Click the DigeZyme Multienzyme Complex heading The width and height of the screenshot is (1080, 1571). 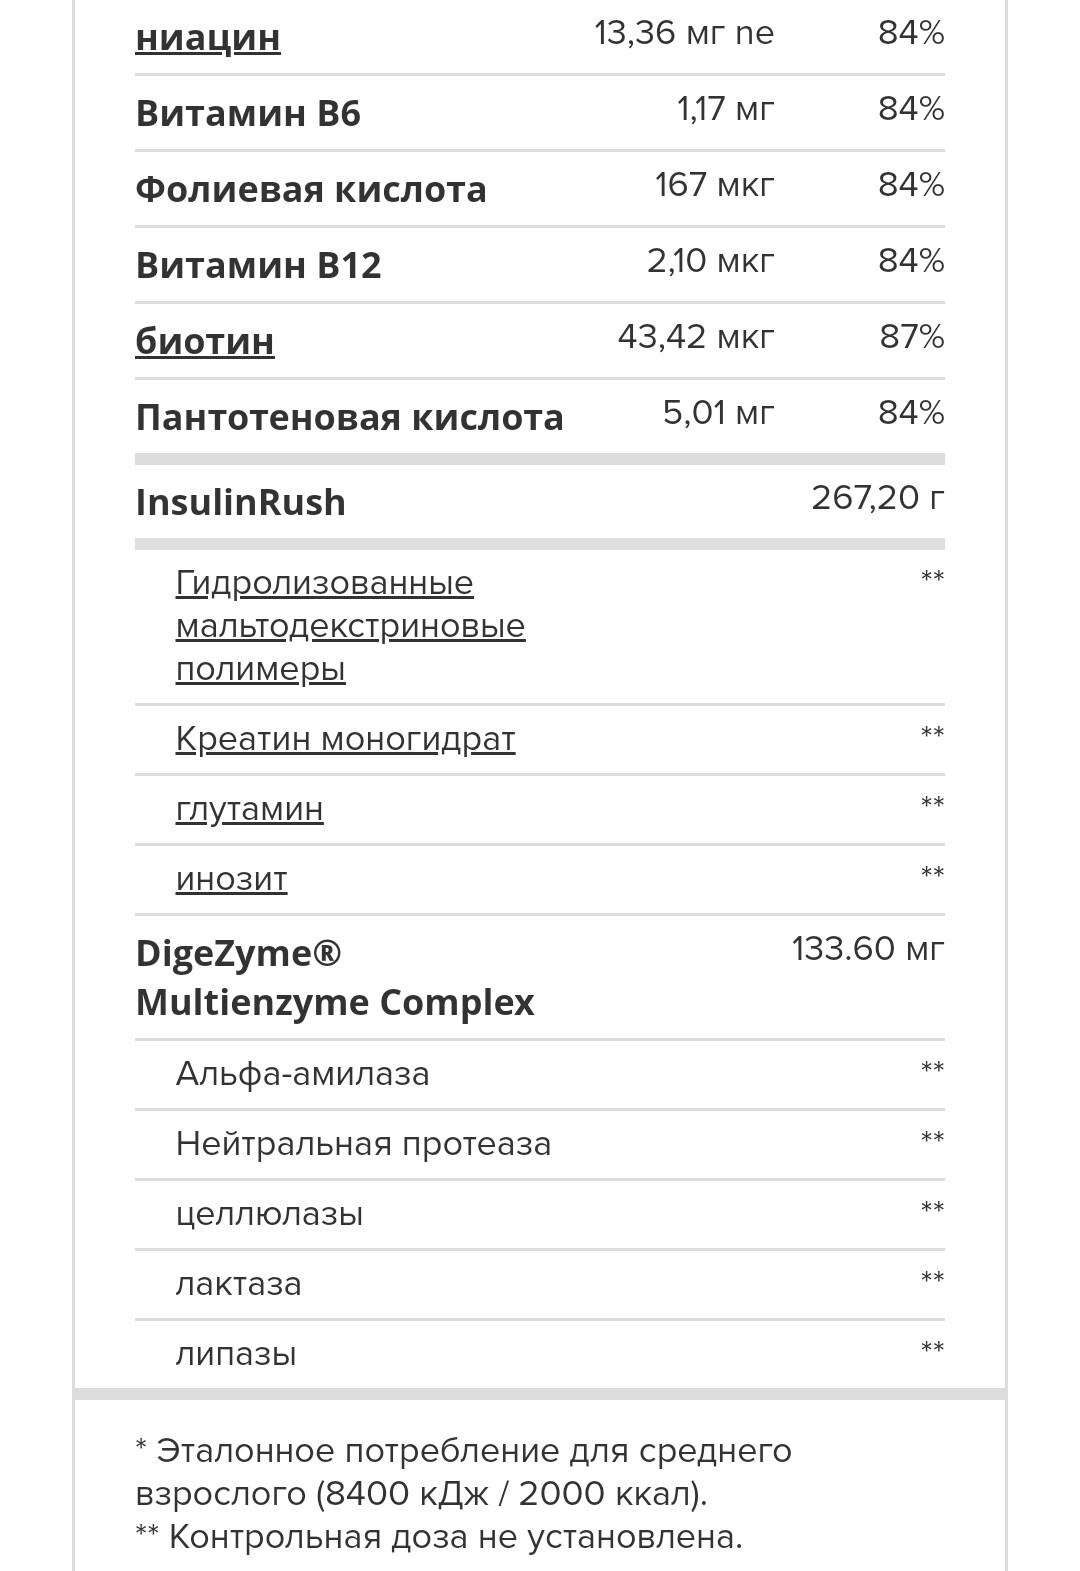click(335, 977)
